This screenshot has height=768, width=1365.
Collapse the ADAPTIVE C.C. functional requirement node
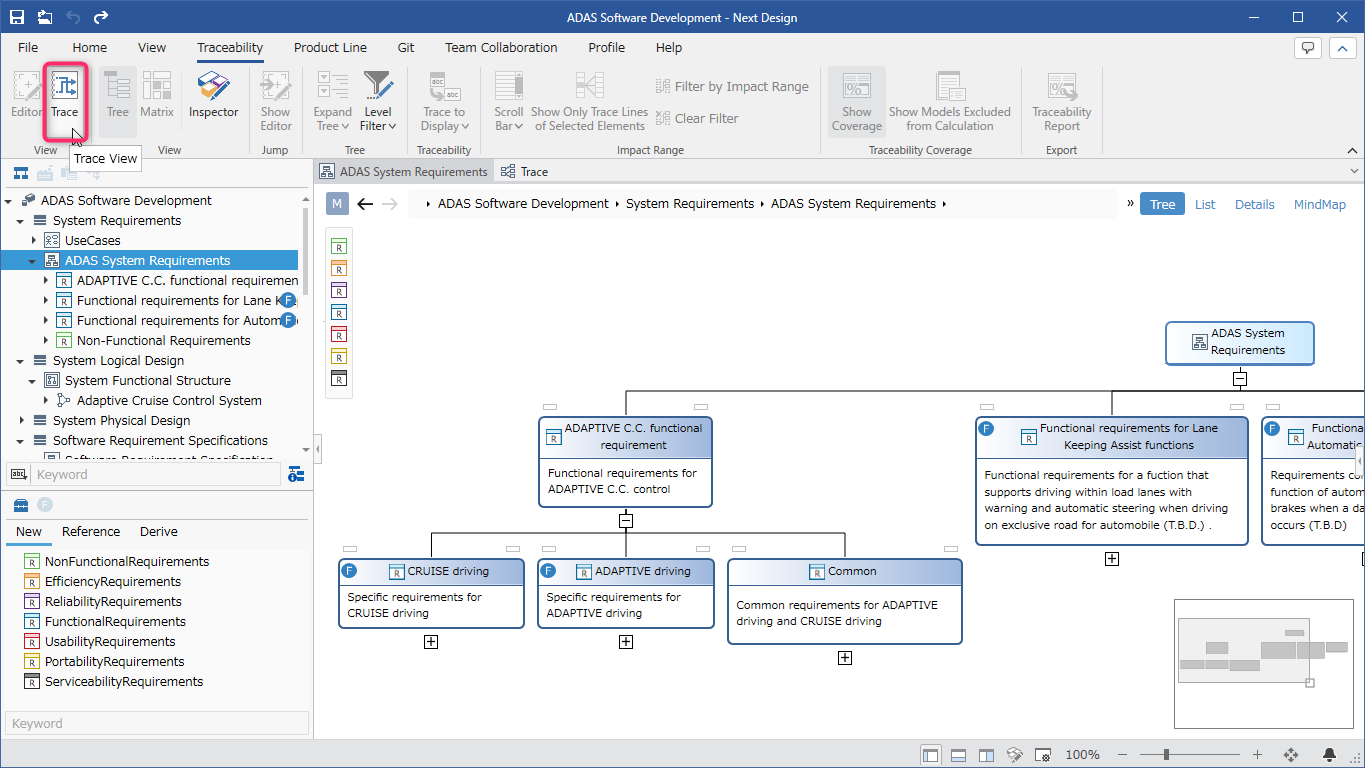pos(626,520)
